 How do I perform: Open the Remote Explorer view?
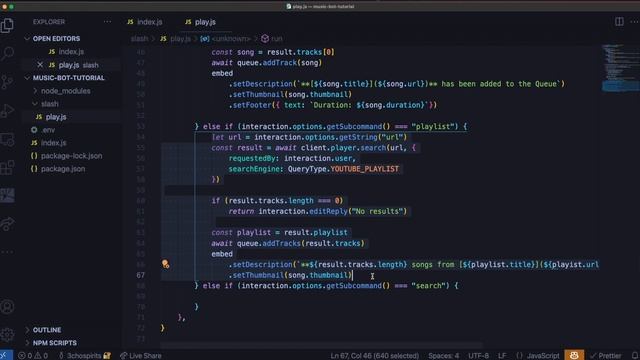7,139
